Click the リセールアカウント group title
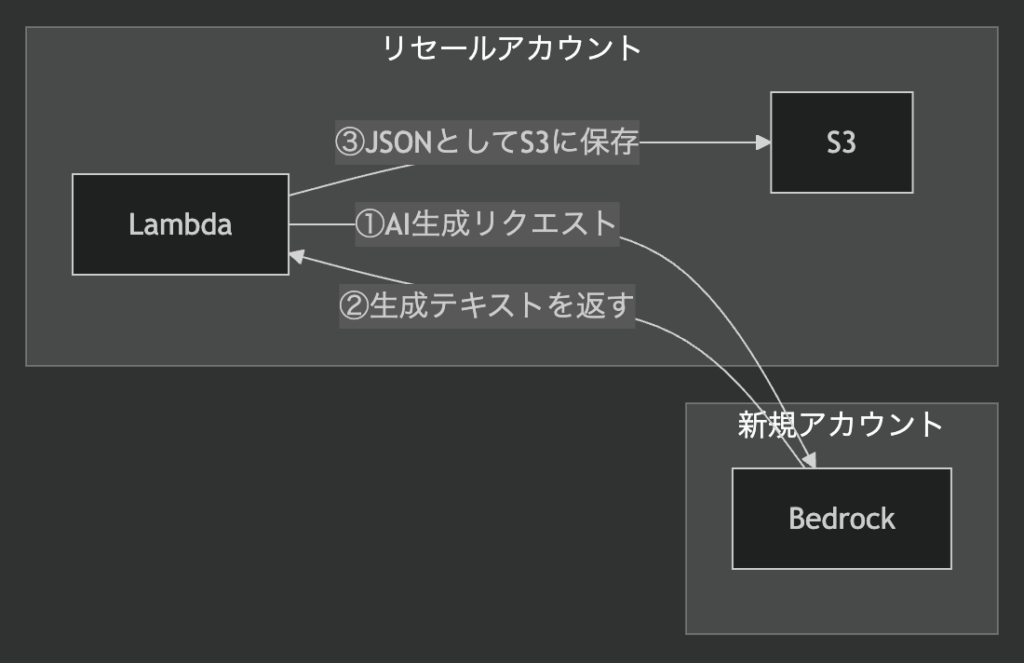1024x663 pixels. 511,47
